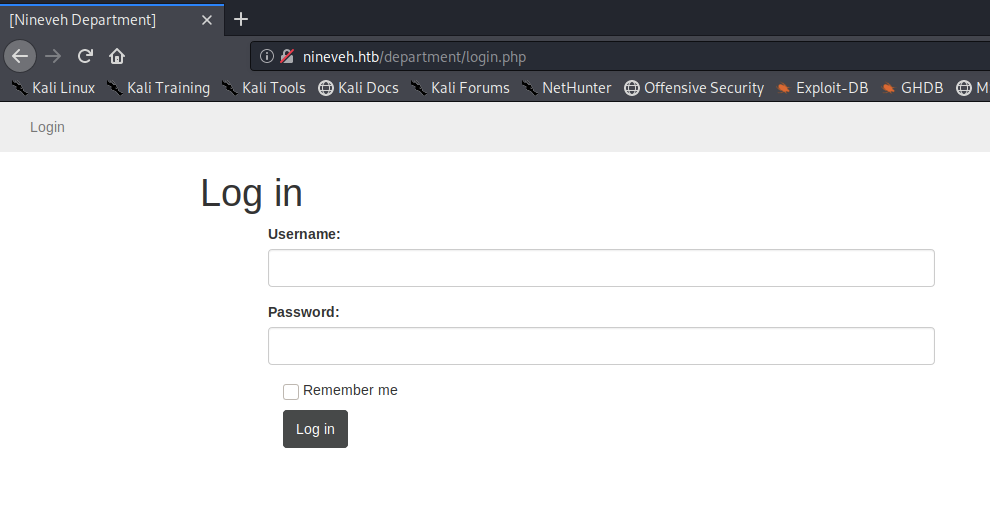Open the Kali Tools bookmark
Screen dimensions: 990x513
(x=264, y=88)
